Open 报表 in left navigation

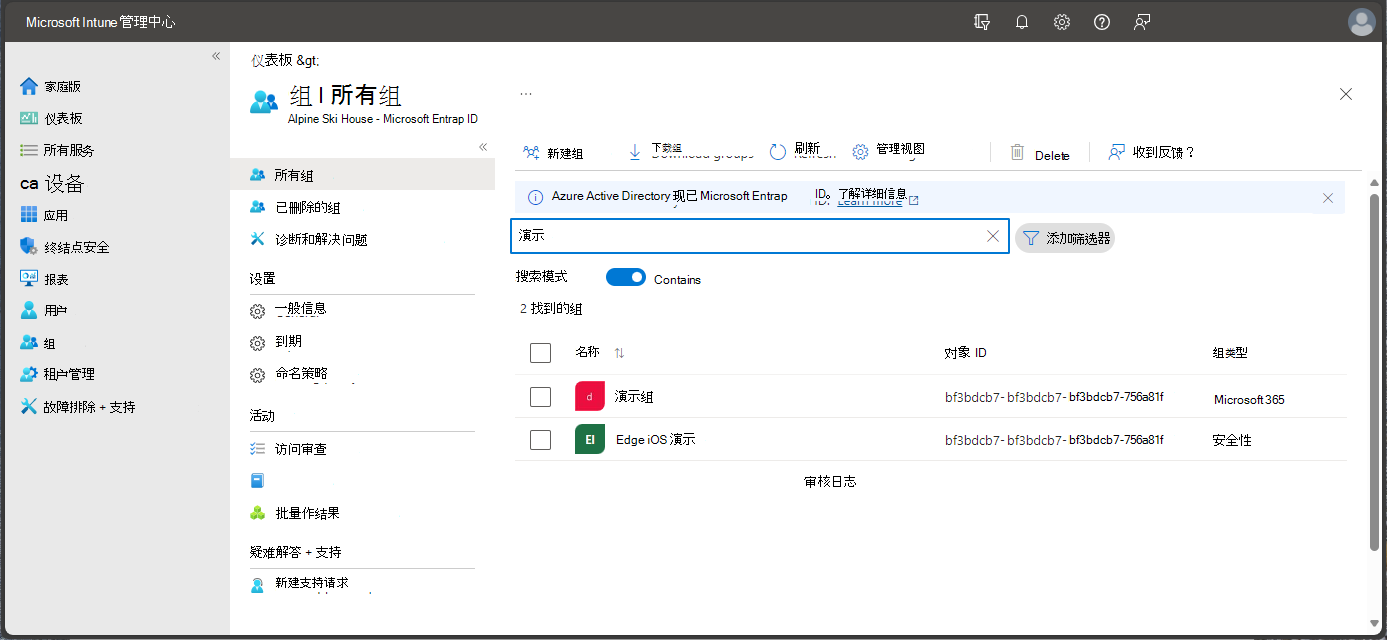click(x=44, y=279)
